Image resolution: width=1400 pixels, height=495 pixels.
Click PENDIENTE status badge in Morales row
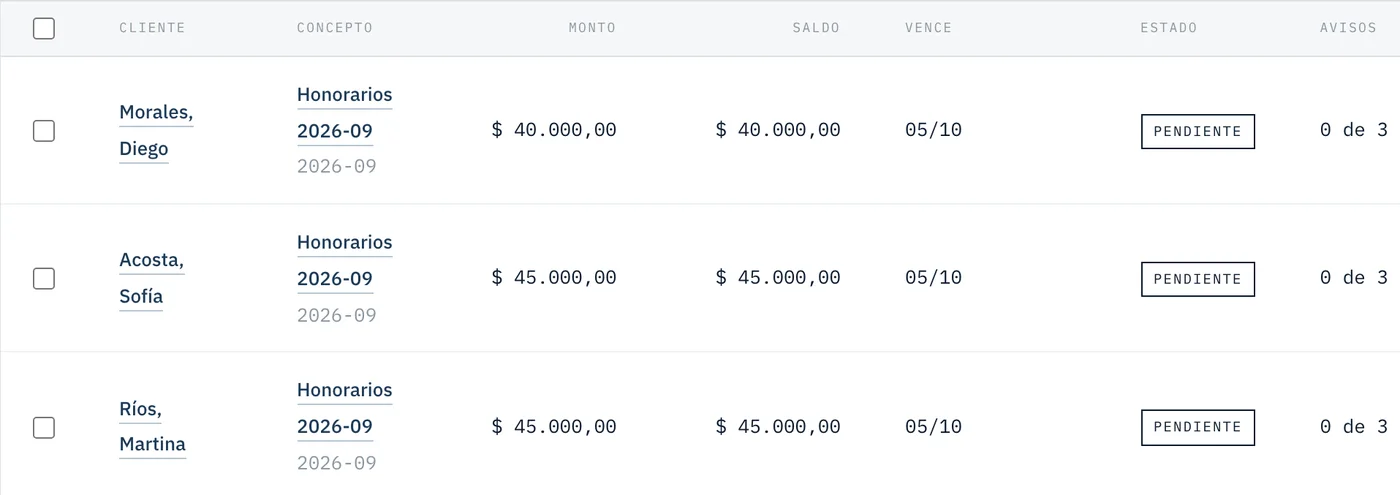pos(1198,131)
